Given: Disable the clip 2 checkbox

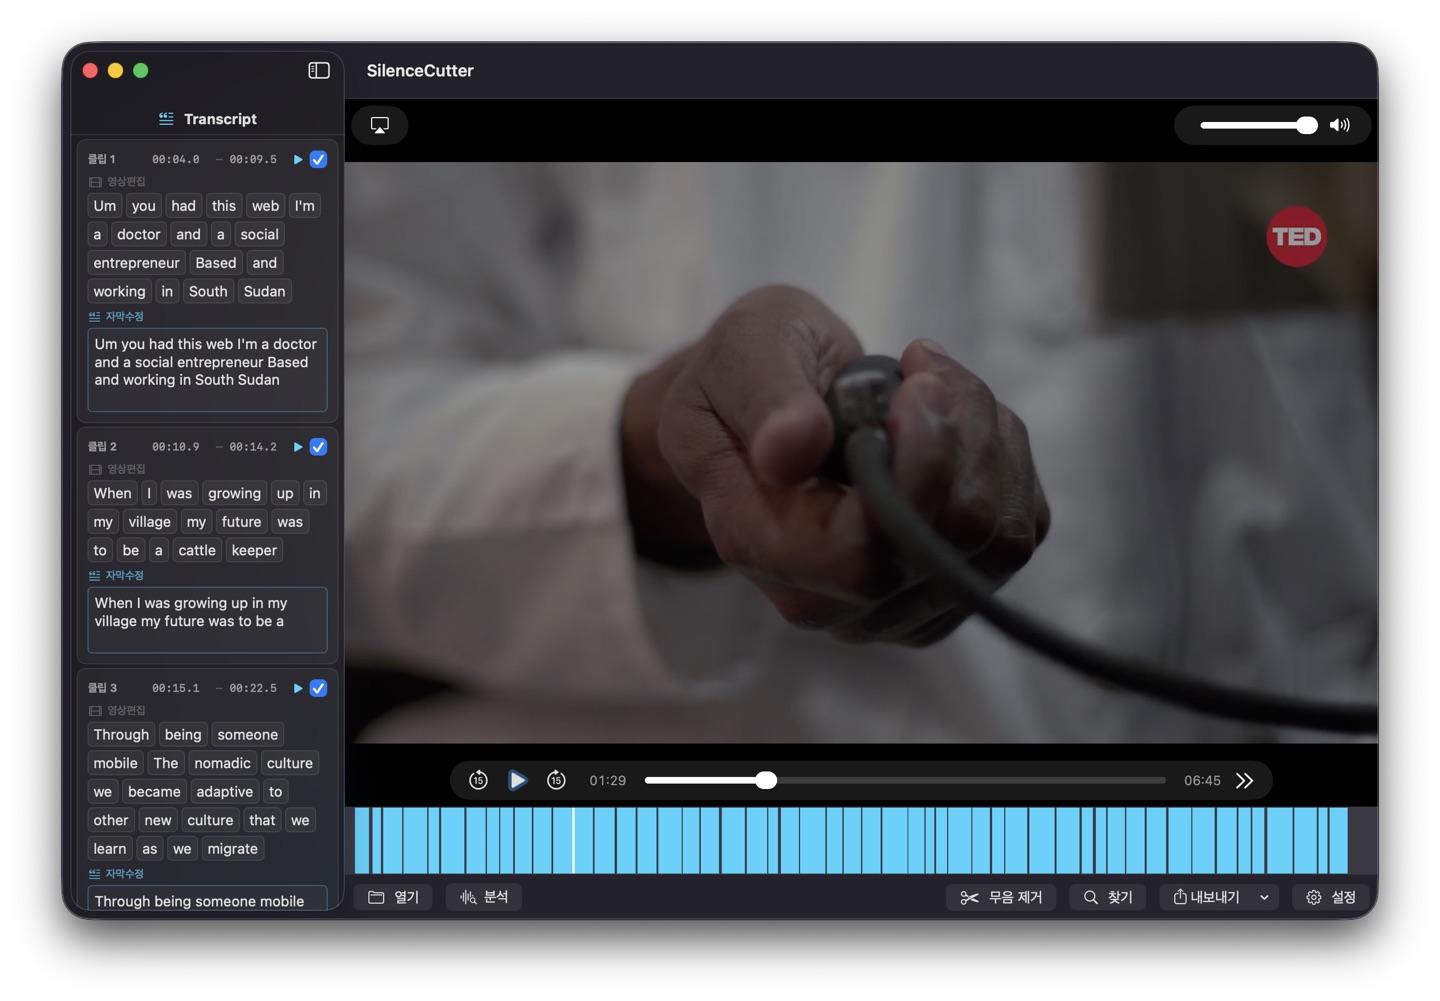Looking at the screenshot, I should 318,447.
